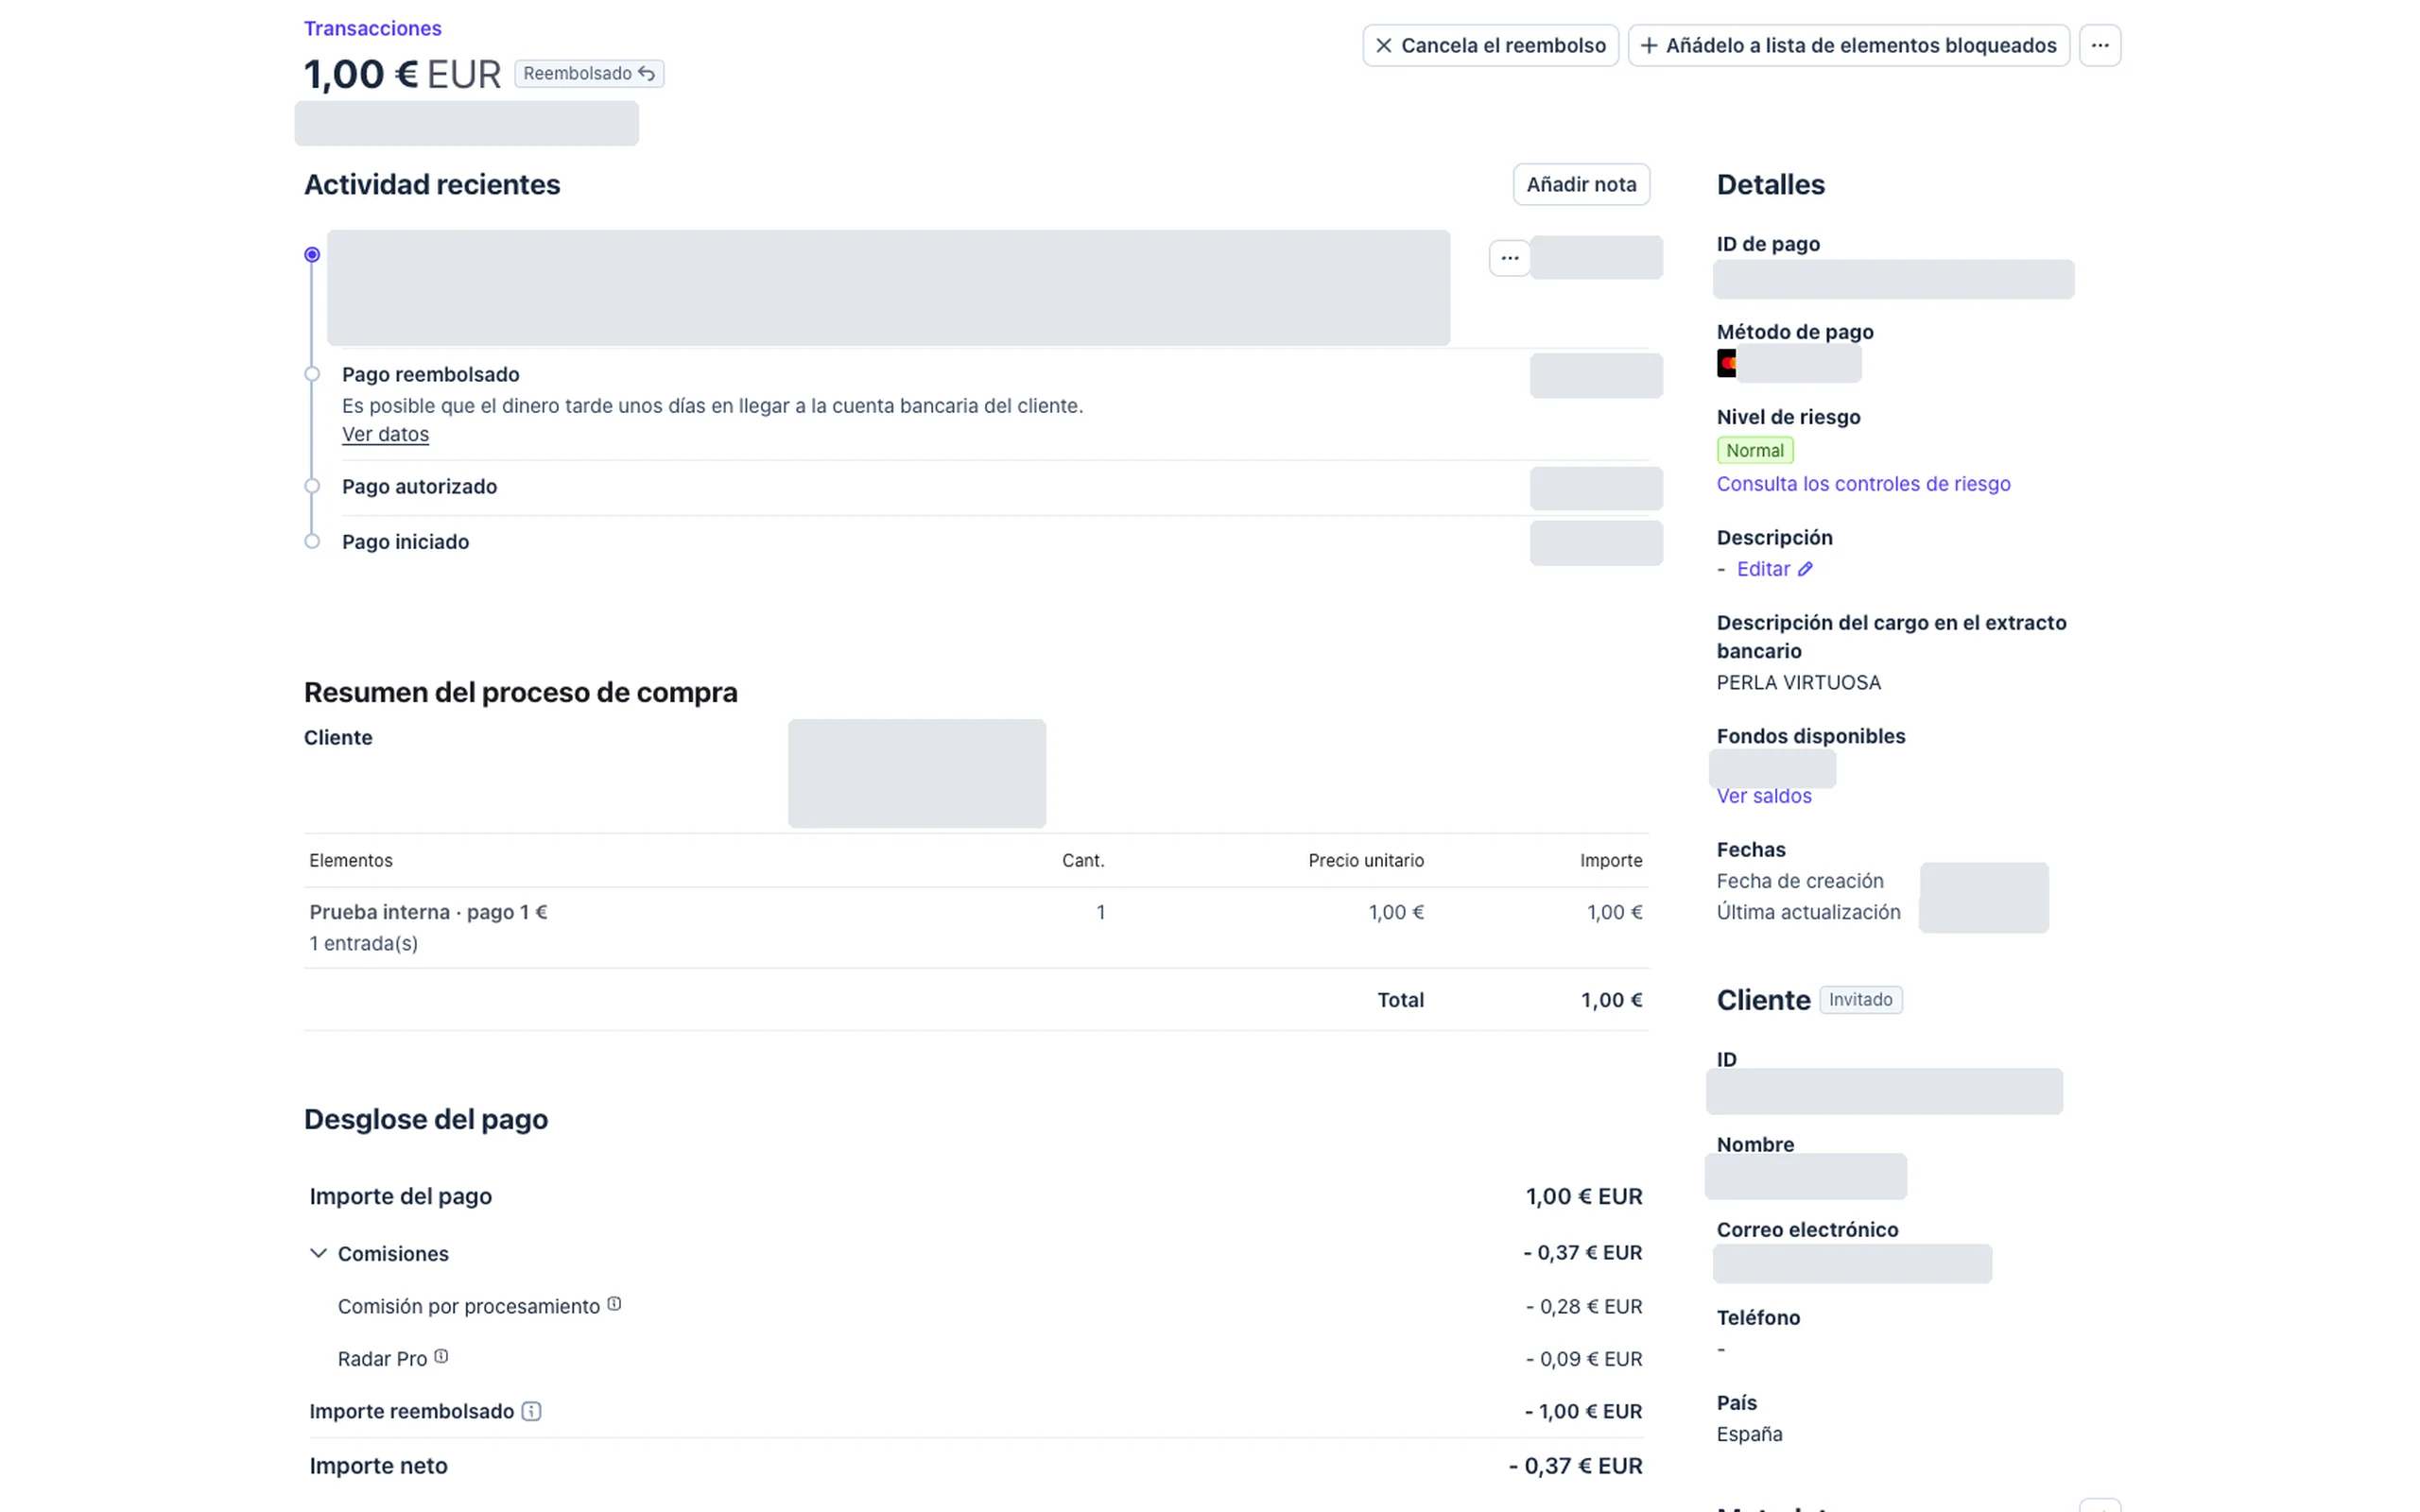Collapse the Comisiones section chevron
The height and width of the screenshot is (1512, 2420).
click(318, 1253)
